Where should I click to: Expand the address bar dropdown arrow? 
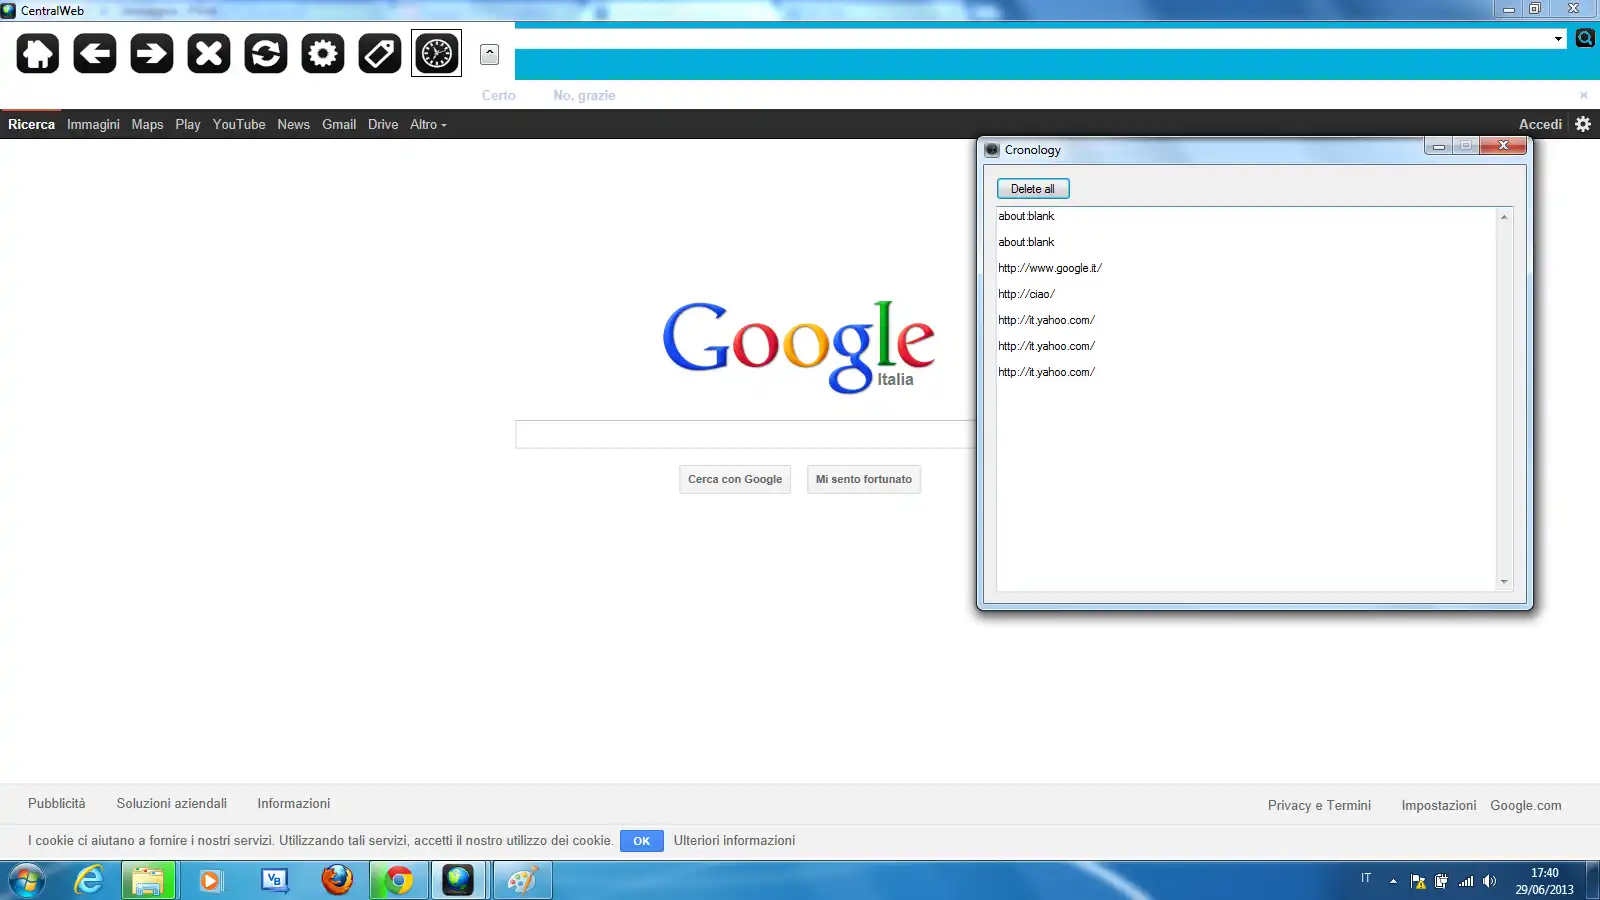[x=1558, y=39]
